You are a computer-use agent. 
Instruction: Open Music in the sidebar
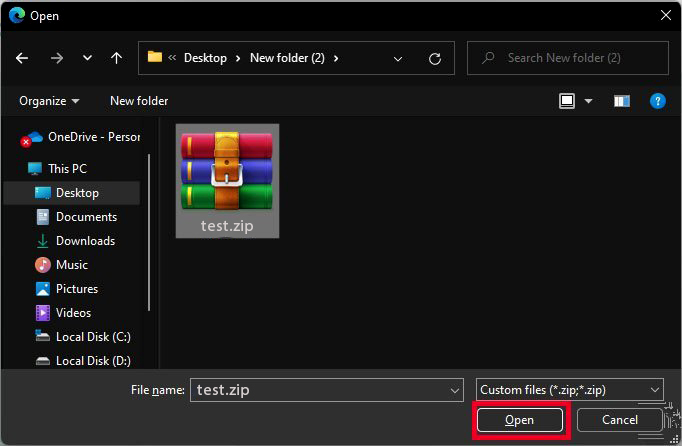(72, 265)
